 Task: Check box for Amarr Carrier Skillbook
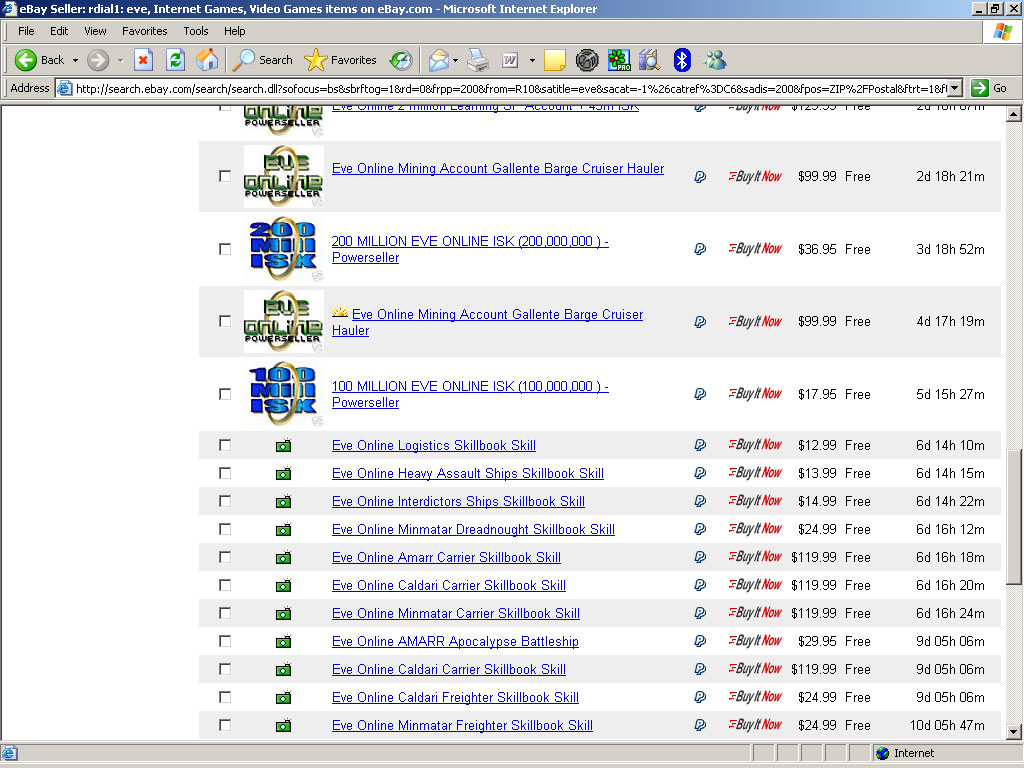pos(225,557)
